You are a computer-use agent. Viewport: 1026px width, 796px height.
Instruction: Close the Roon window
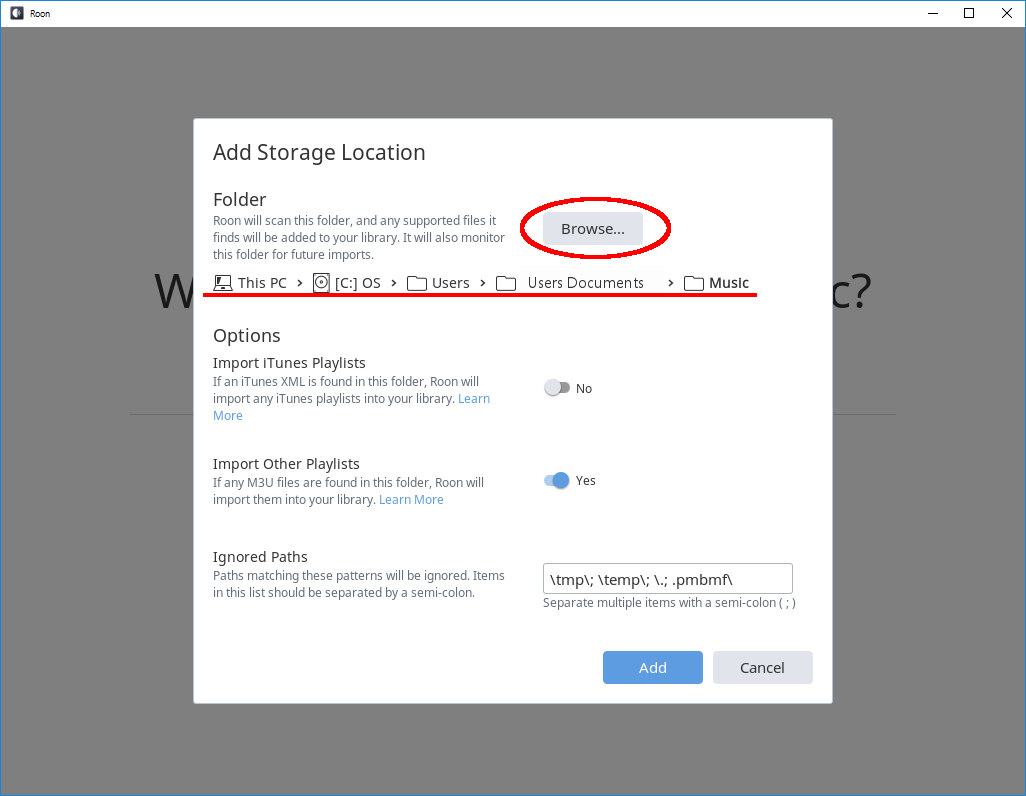pos(1007,13)
